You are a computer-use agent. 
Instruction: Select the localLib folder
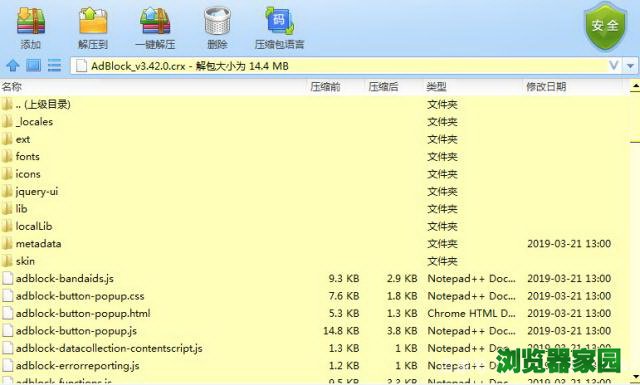pos(314,226)
